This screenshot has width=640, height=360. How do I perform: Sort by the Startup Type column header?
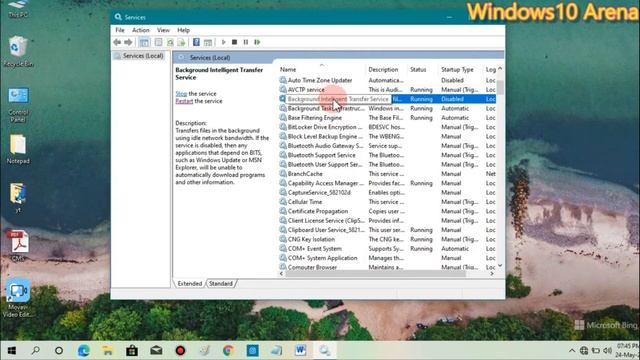(x=457, y=69)
